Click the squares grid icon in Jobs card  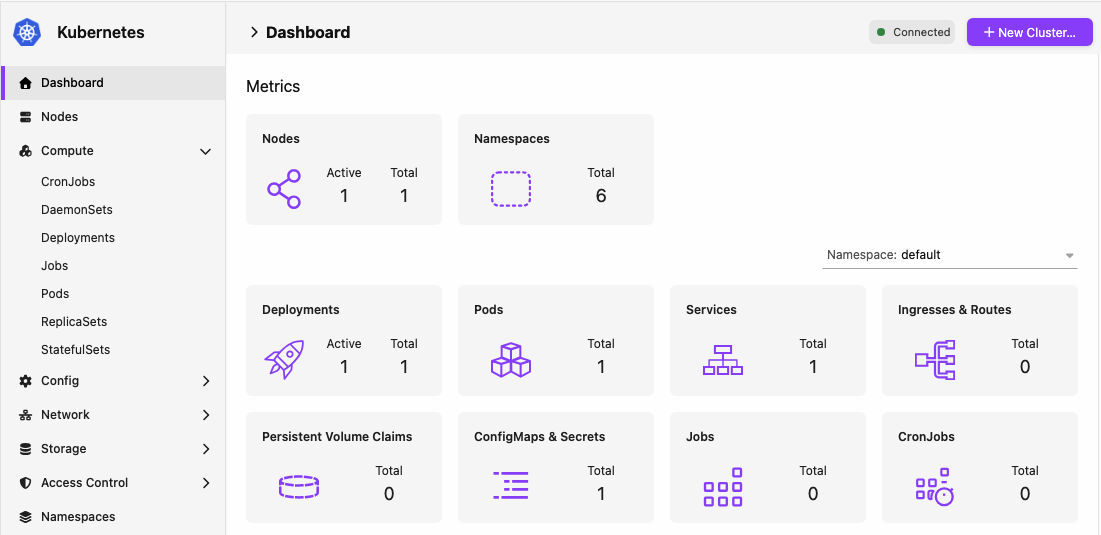pos(723,487)
